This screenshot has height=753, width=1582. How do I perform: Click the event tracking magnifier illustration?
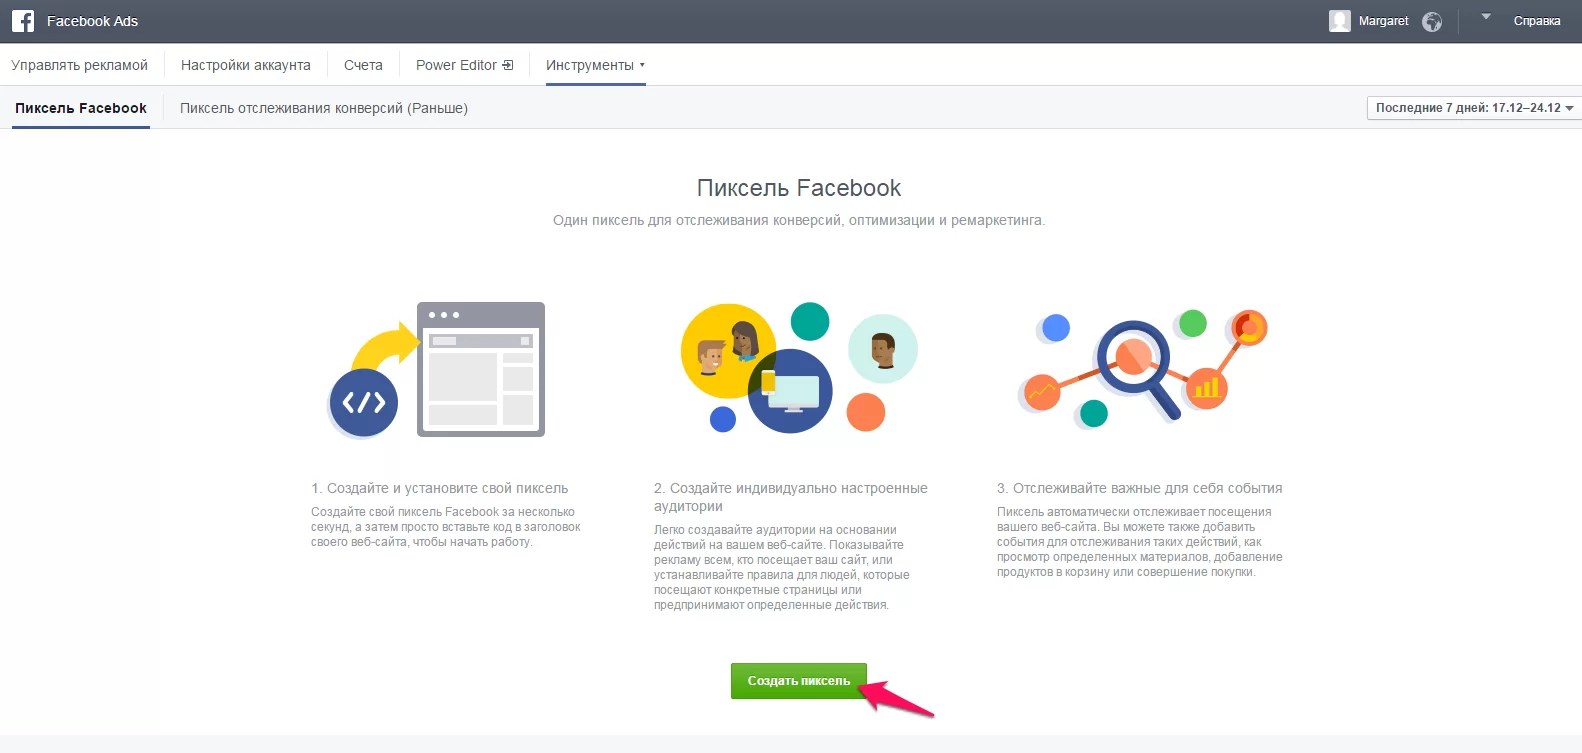coord(1143,367)
